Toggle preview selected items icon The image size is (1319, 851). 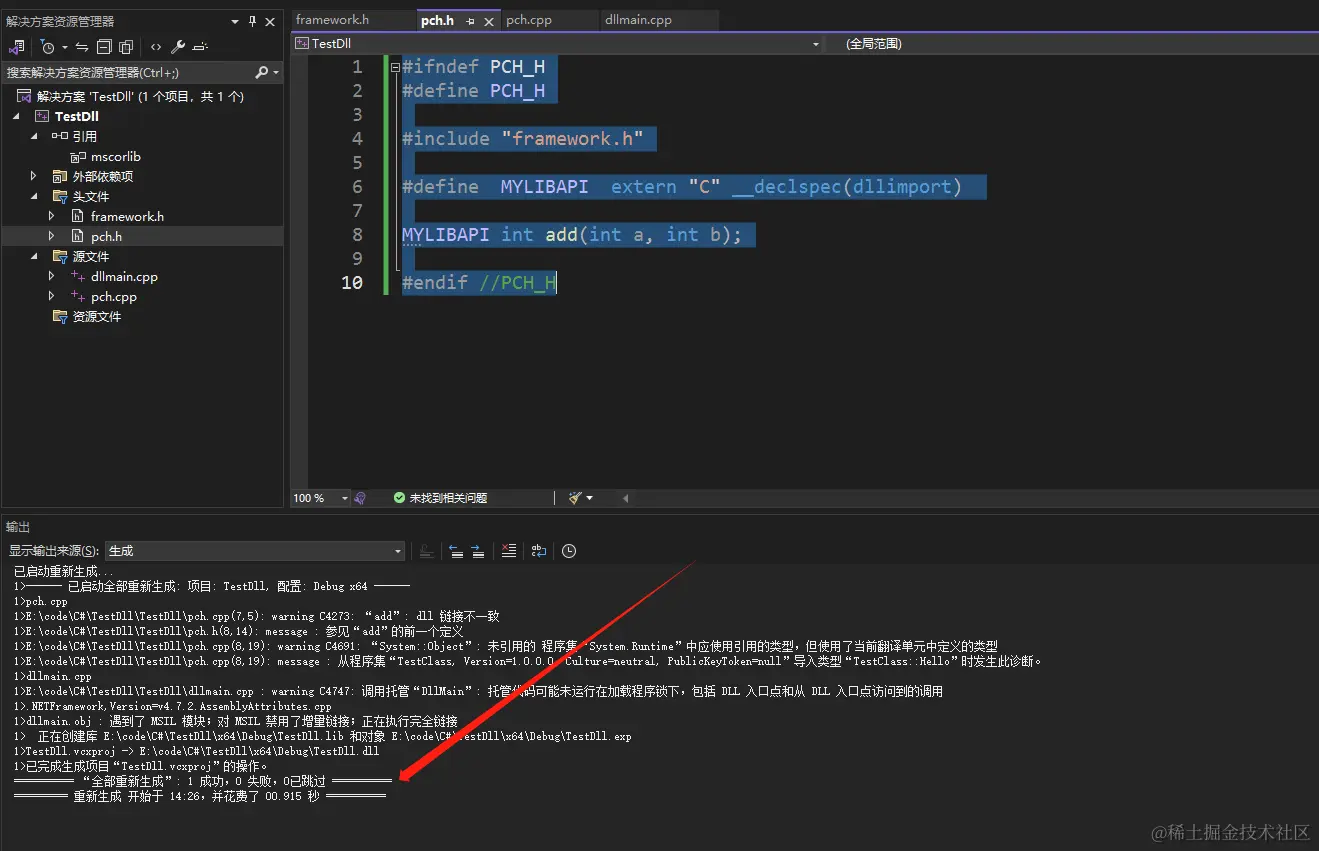click(200, 47)
